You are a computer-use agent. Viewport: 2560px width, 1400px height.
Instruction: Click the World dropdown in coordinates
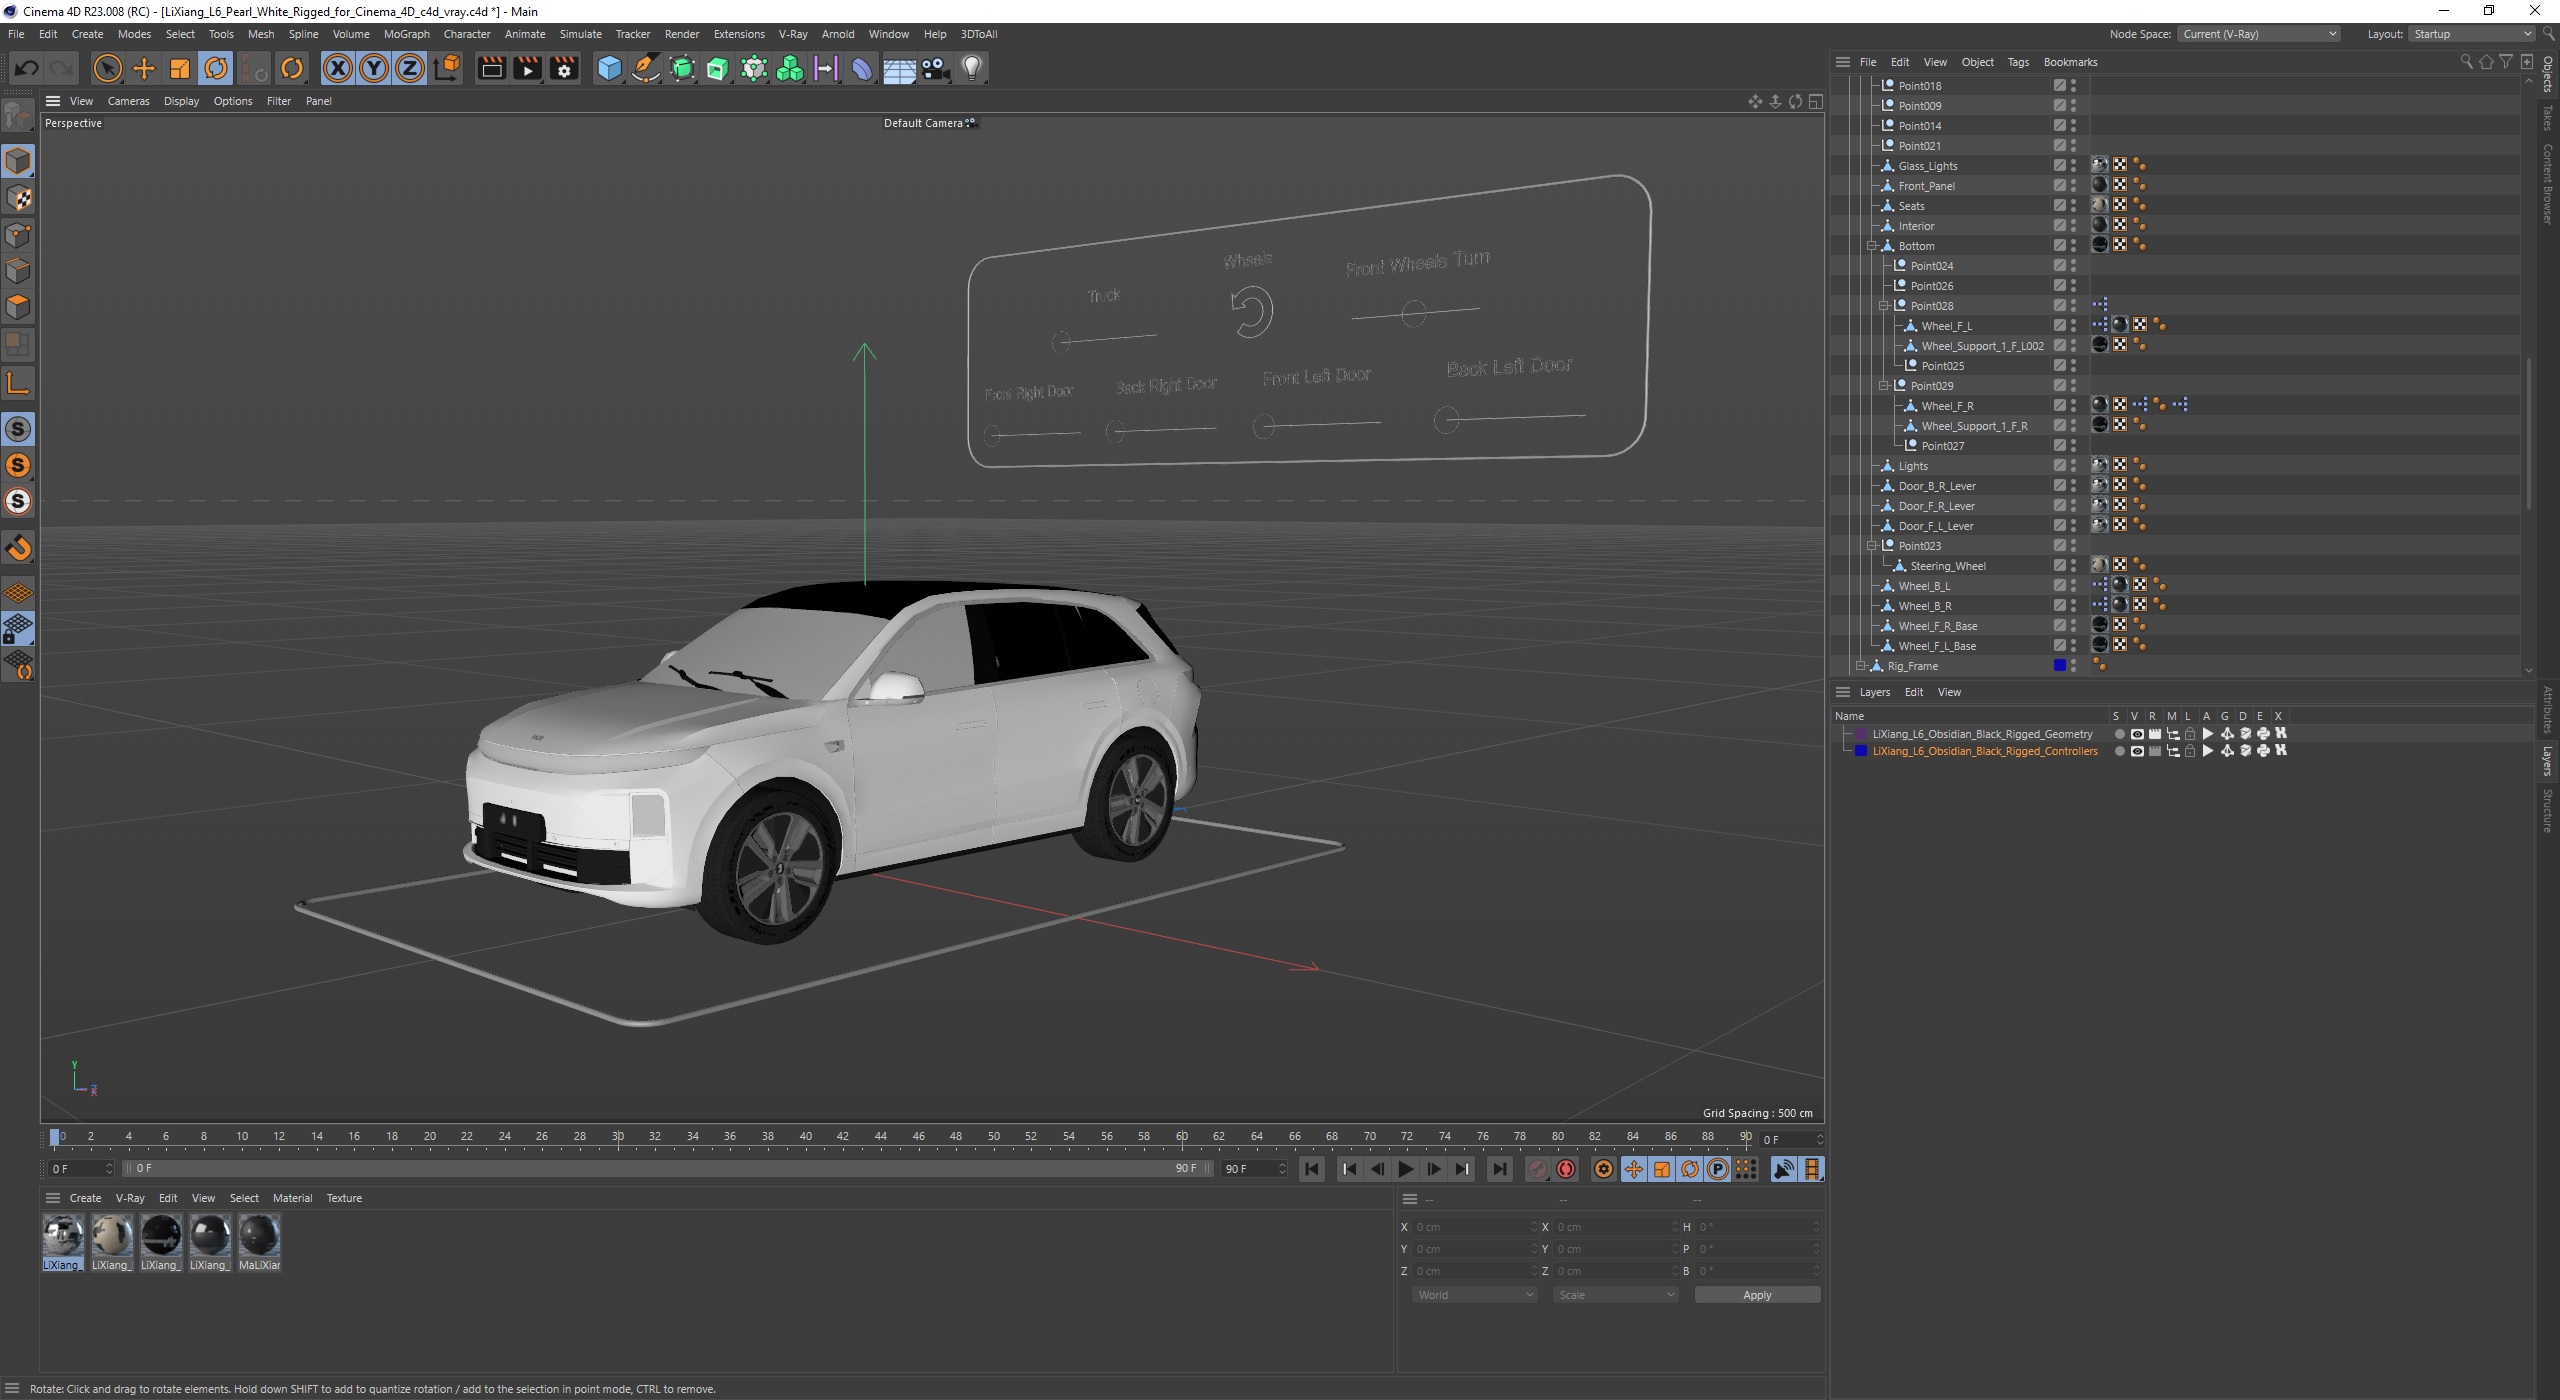[1472, 1295]
